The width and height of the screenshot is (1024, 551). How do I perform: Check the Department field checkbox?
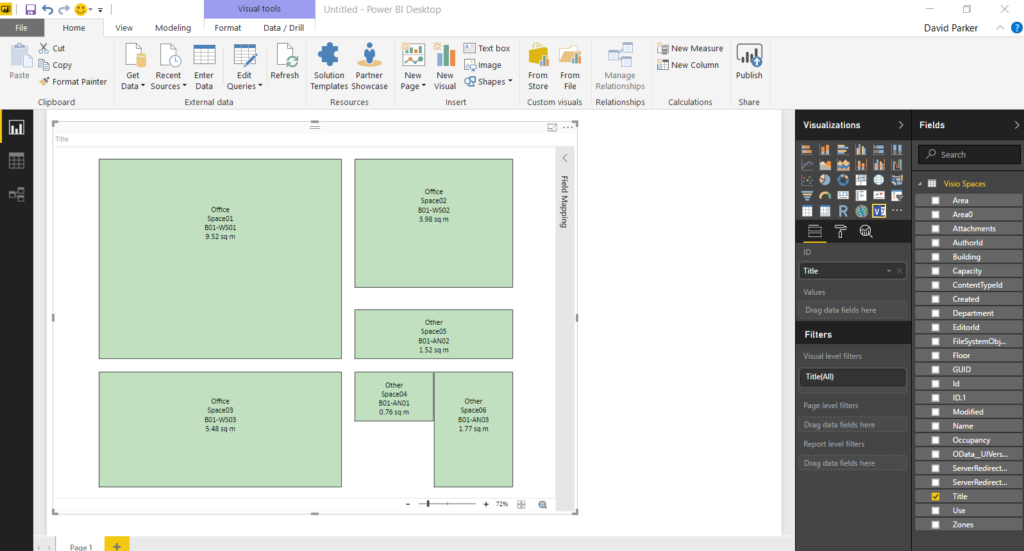935,313
